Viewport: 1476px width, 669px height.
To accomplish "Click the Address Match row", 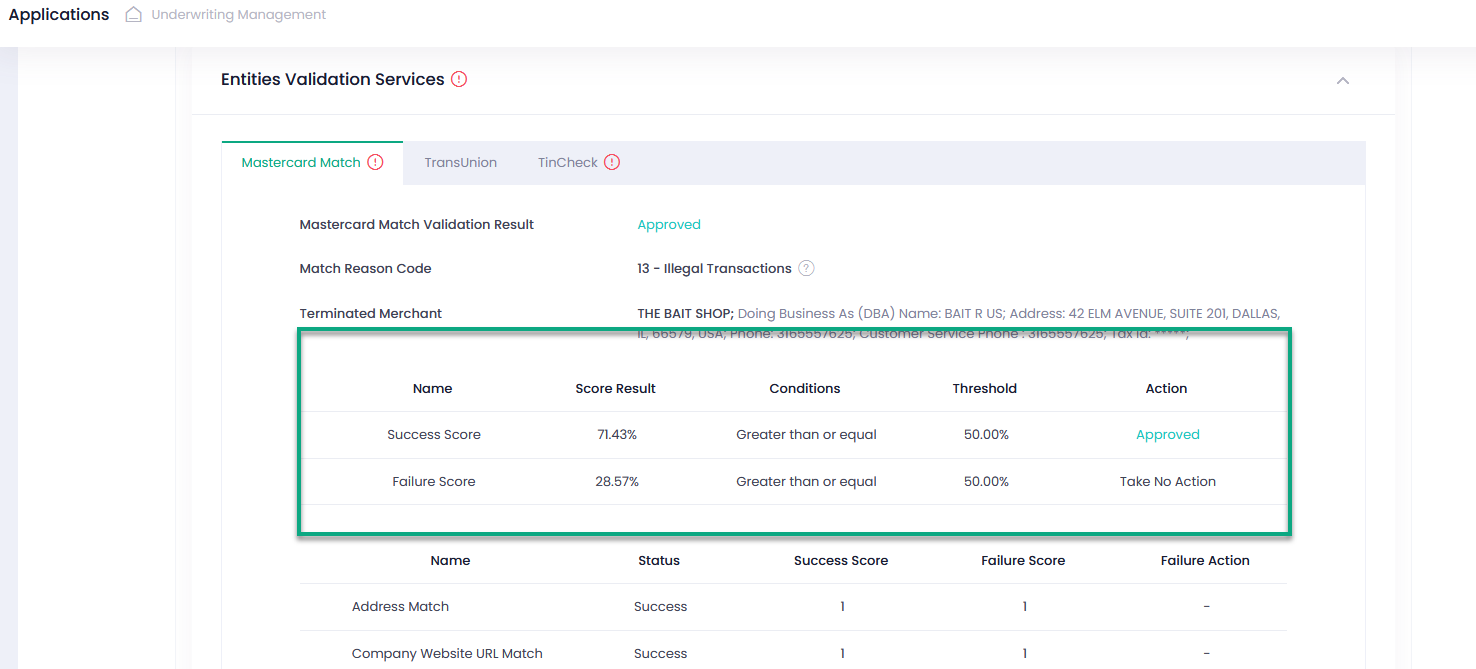I will (793, 607).
